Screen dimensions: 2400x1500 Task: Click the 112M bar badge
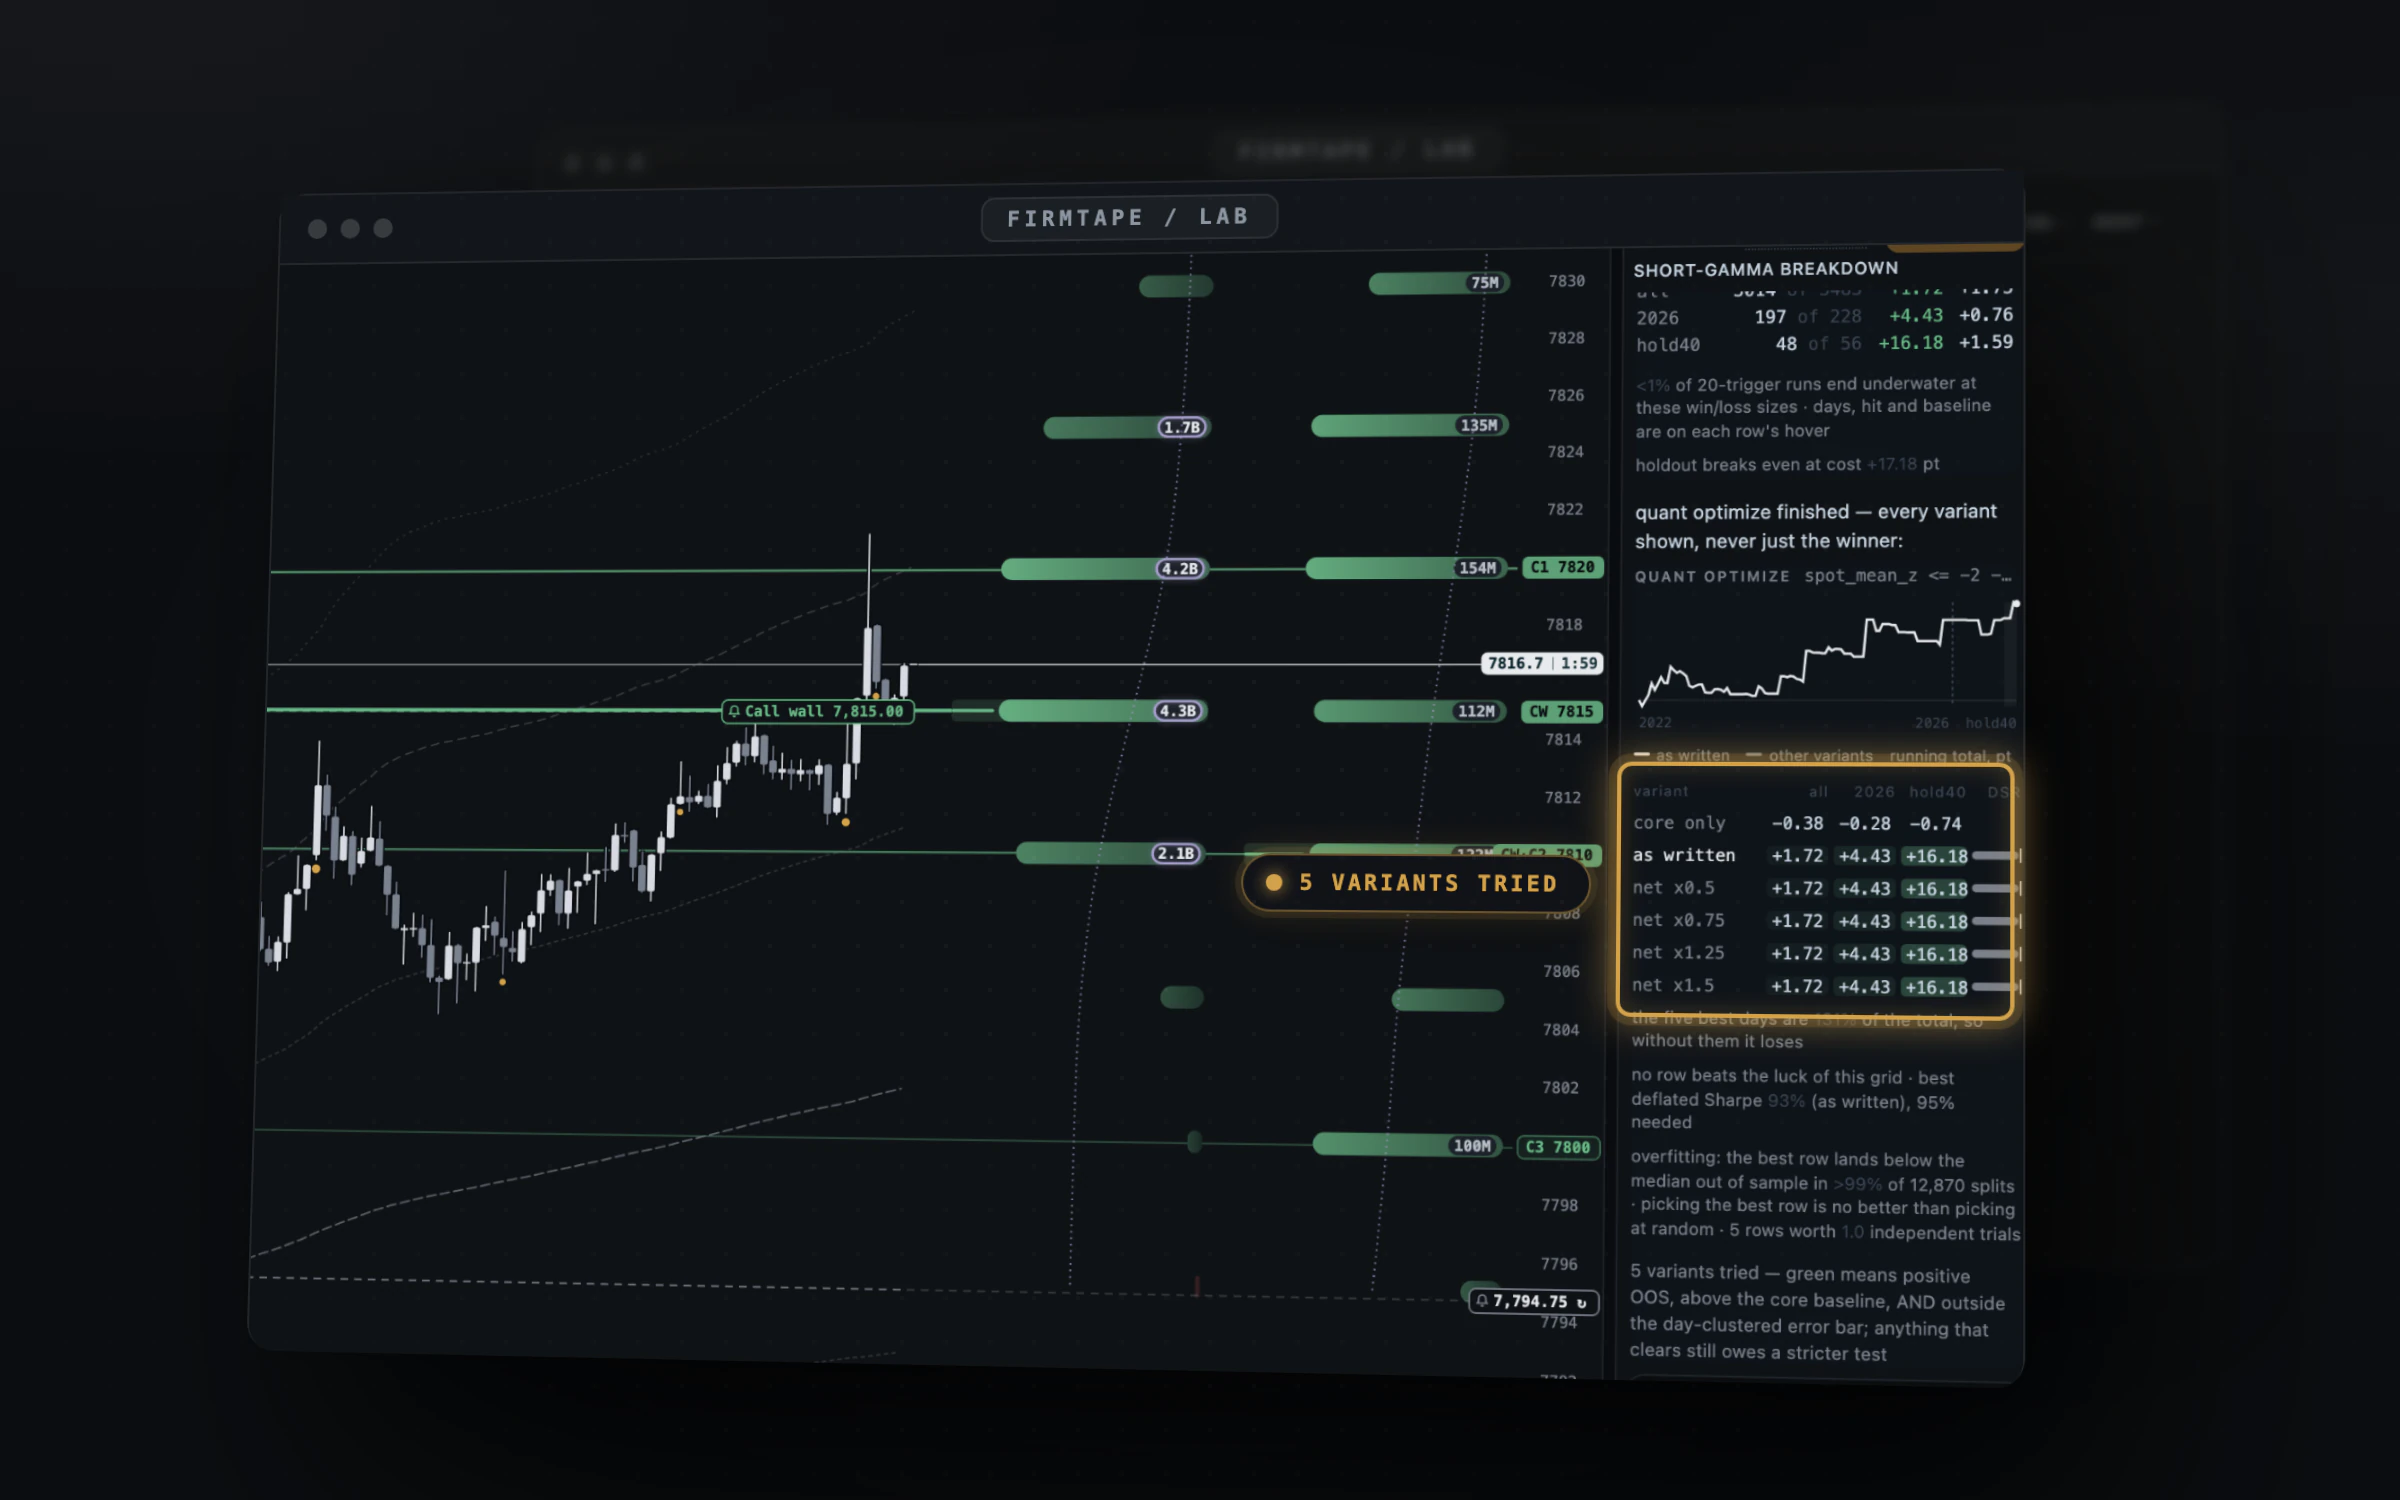tap(1476, 711)
